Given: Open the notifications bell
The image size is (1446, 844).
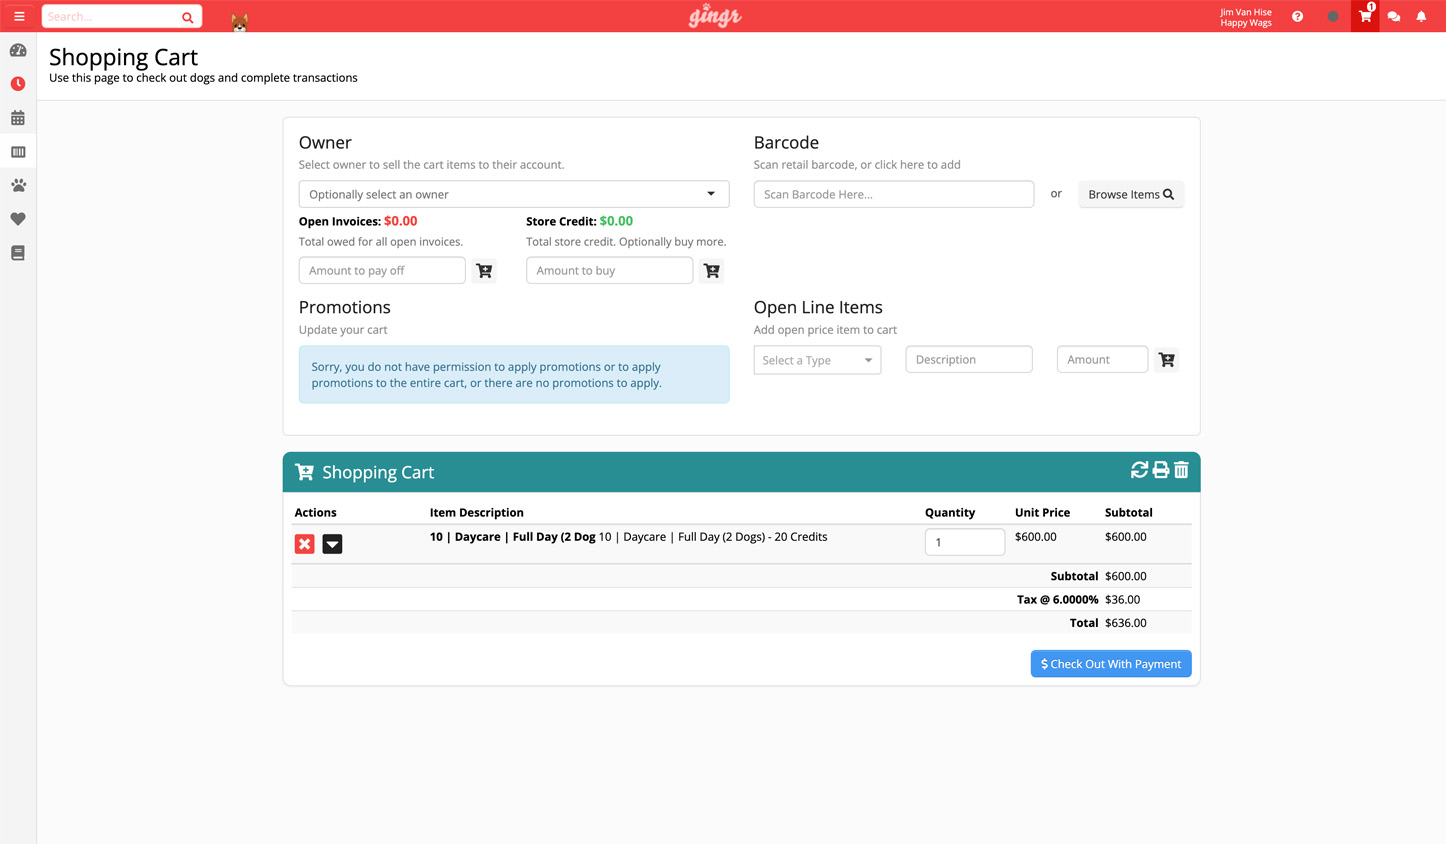Looking at the screenshot, I should pos(1421,16).
